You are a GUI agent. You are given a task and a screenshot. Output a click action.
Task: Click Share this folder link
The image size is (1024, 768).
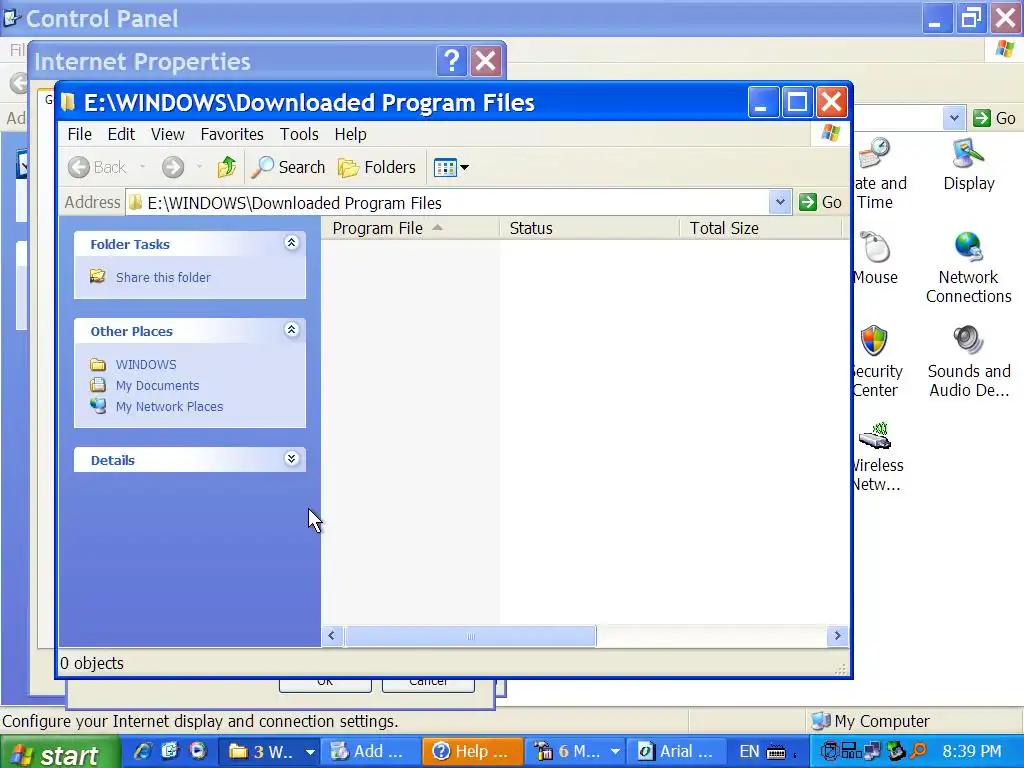tap(163, 278)
